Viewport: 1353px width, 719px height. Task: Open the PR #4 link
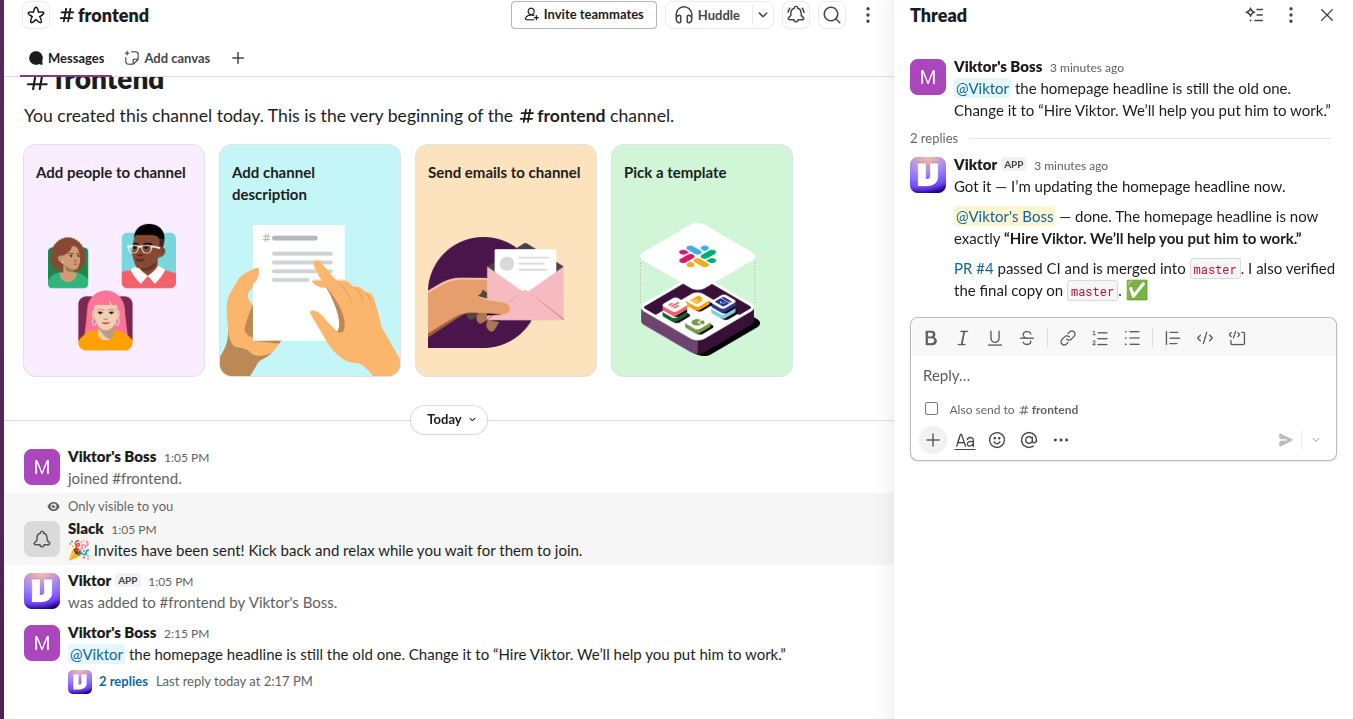click(x=974, y=268)
